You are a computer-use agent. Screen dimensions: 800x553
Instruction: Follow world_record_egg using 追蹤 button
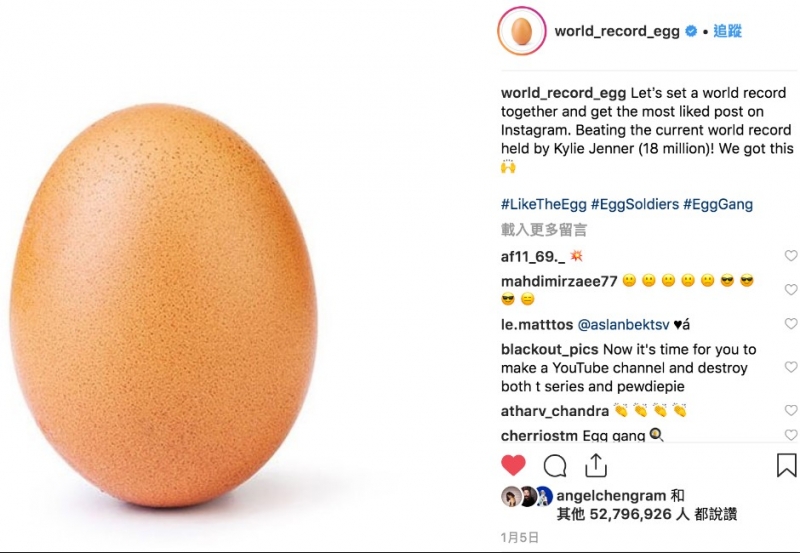[x=727, y=31]
